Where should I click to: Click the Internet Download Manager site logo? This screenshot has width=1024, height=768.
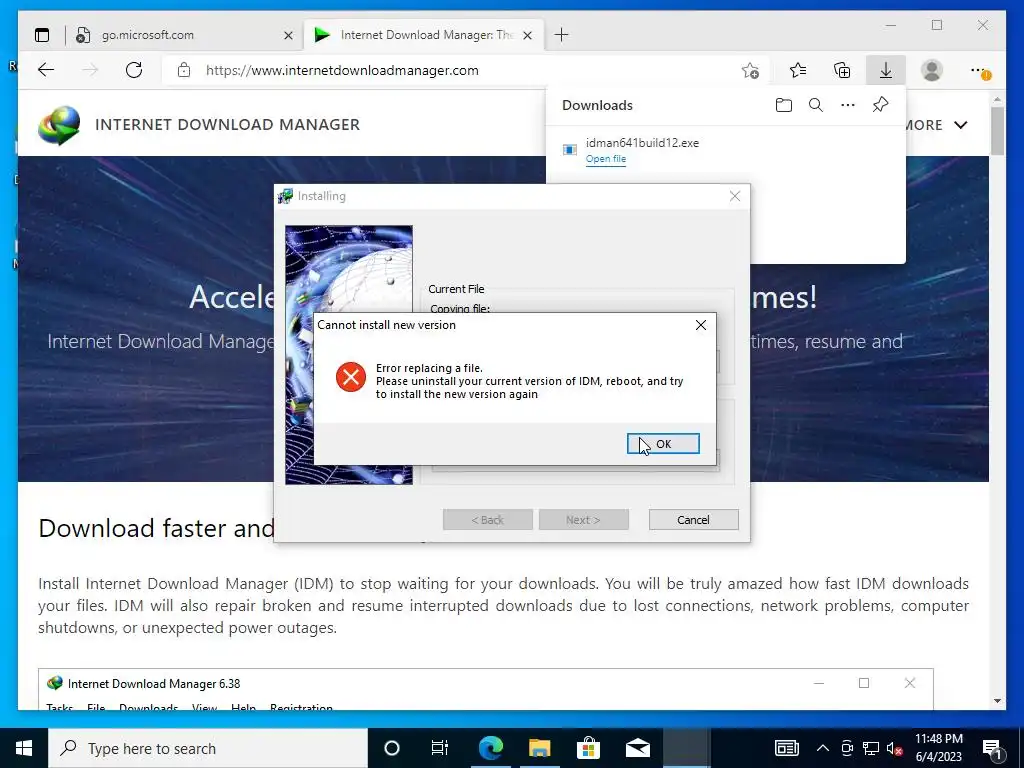point(59,125)
